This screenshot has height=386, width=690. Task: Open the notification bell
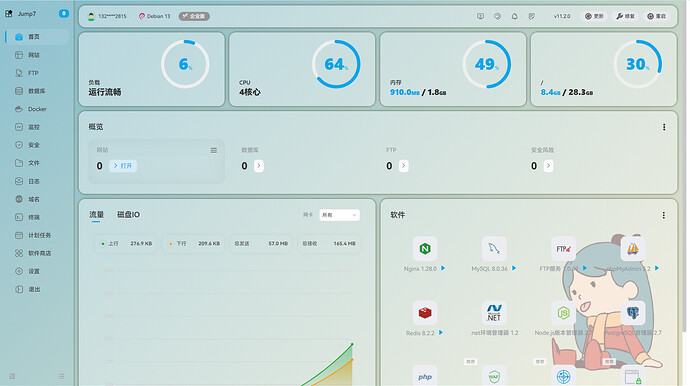(514, 16)
